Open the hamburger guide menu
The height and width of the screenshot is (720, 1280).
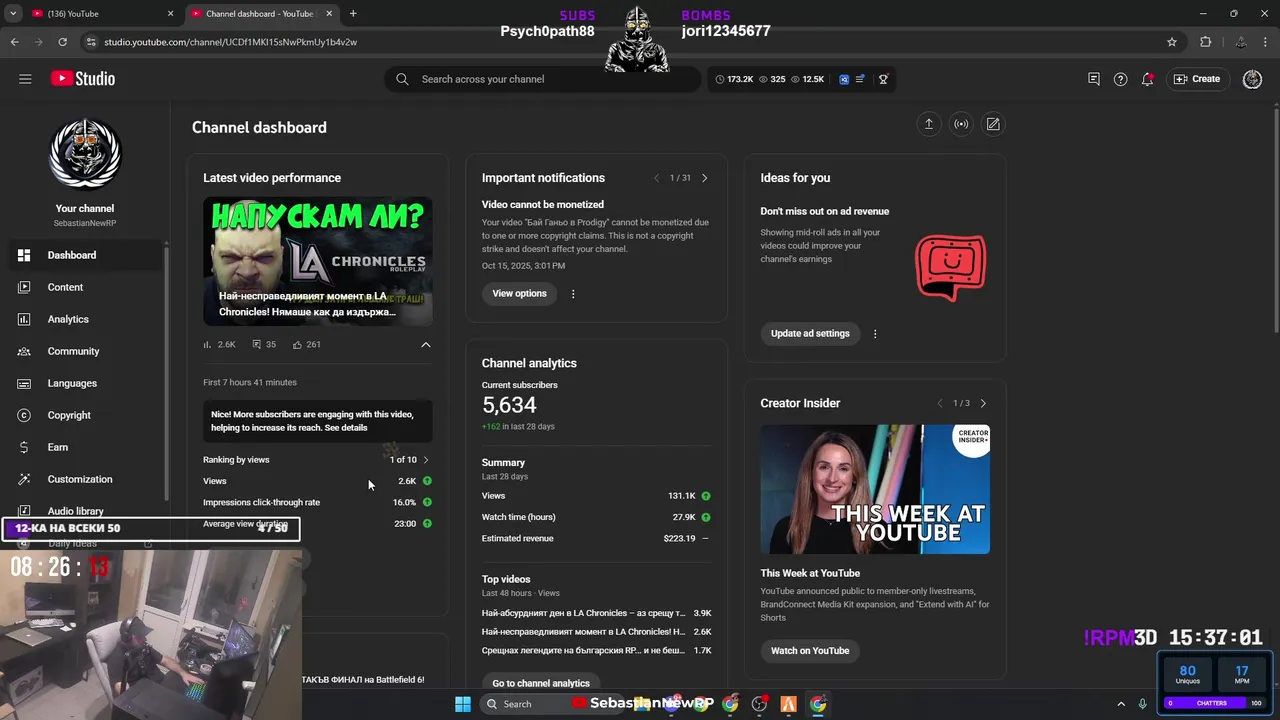point(25,79)
